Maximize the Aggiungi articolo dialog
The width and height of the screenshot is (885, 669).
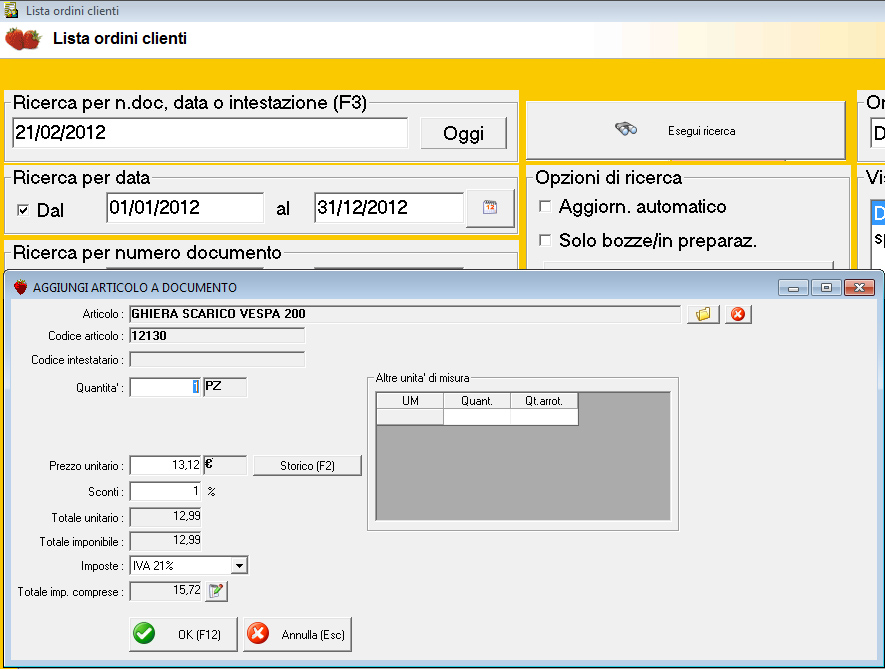[x=826, y=288]
